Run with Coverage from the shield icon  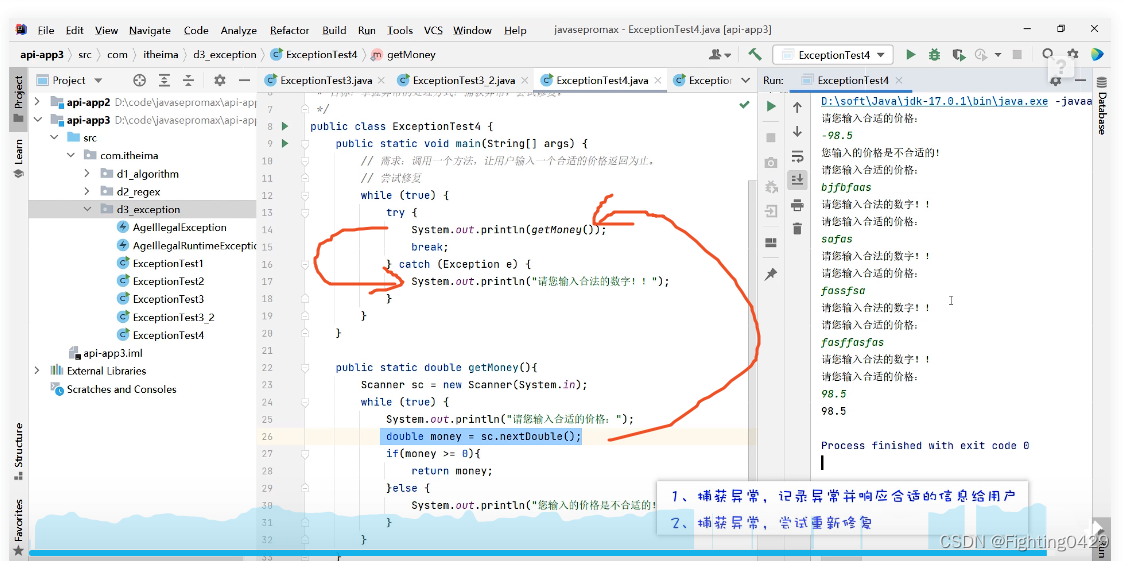958,54
